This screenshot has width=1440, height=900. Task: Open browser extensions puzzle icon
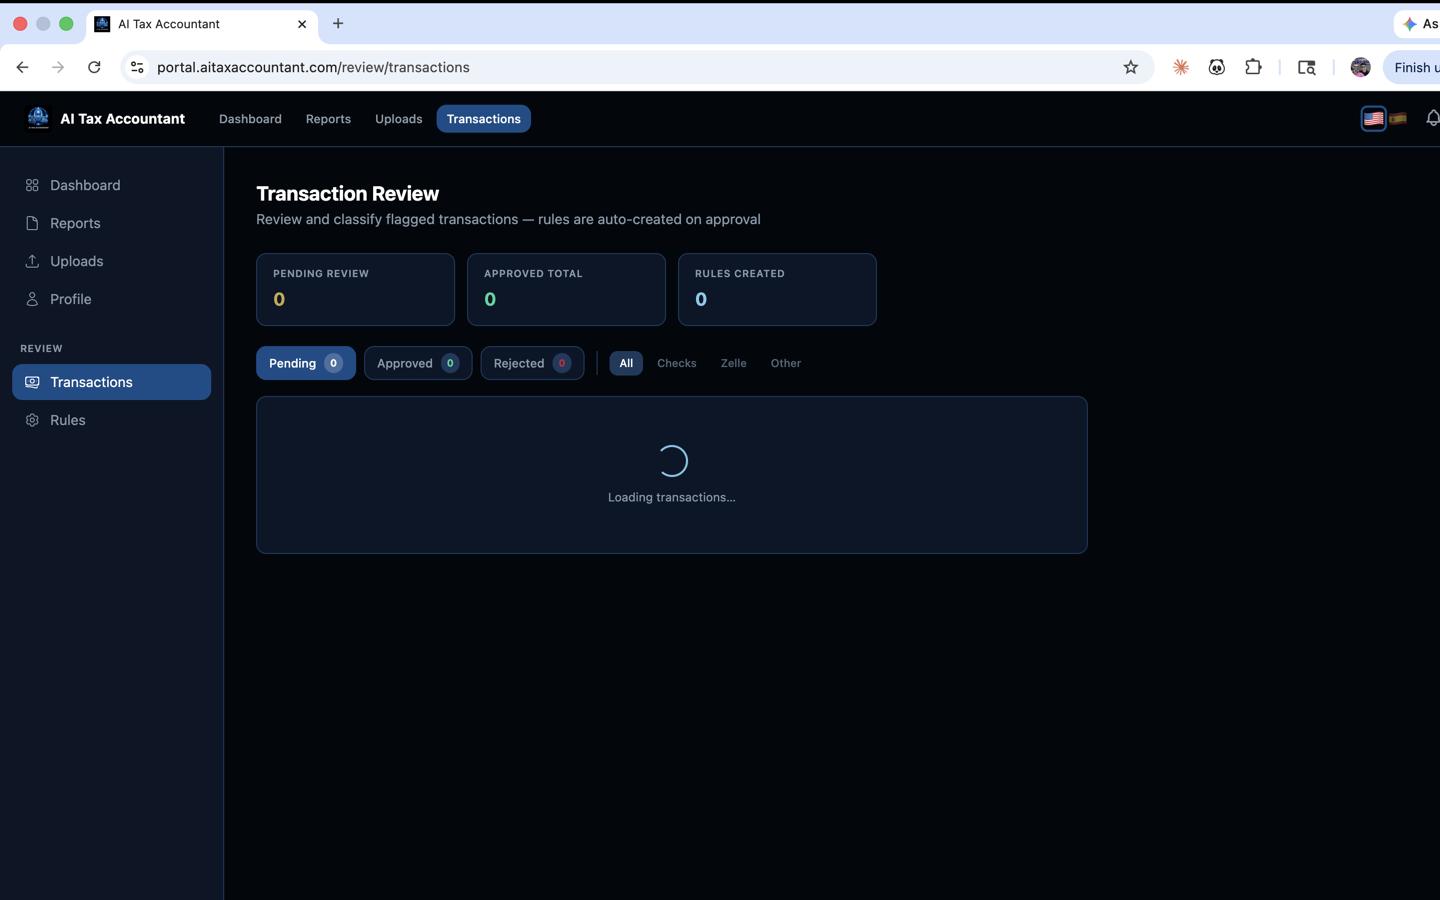coord(1253,67)
